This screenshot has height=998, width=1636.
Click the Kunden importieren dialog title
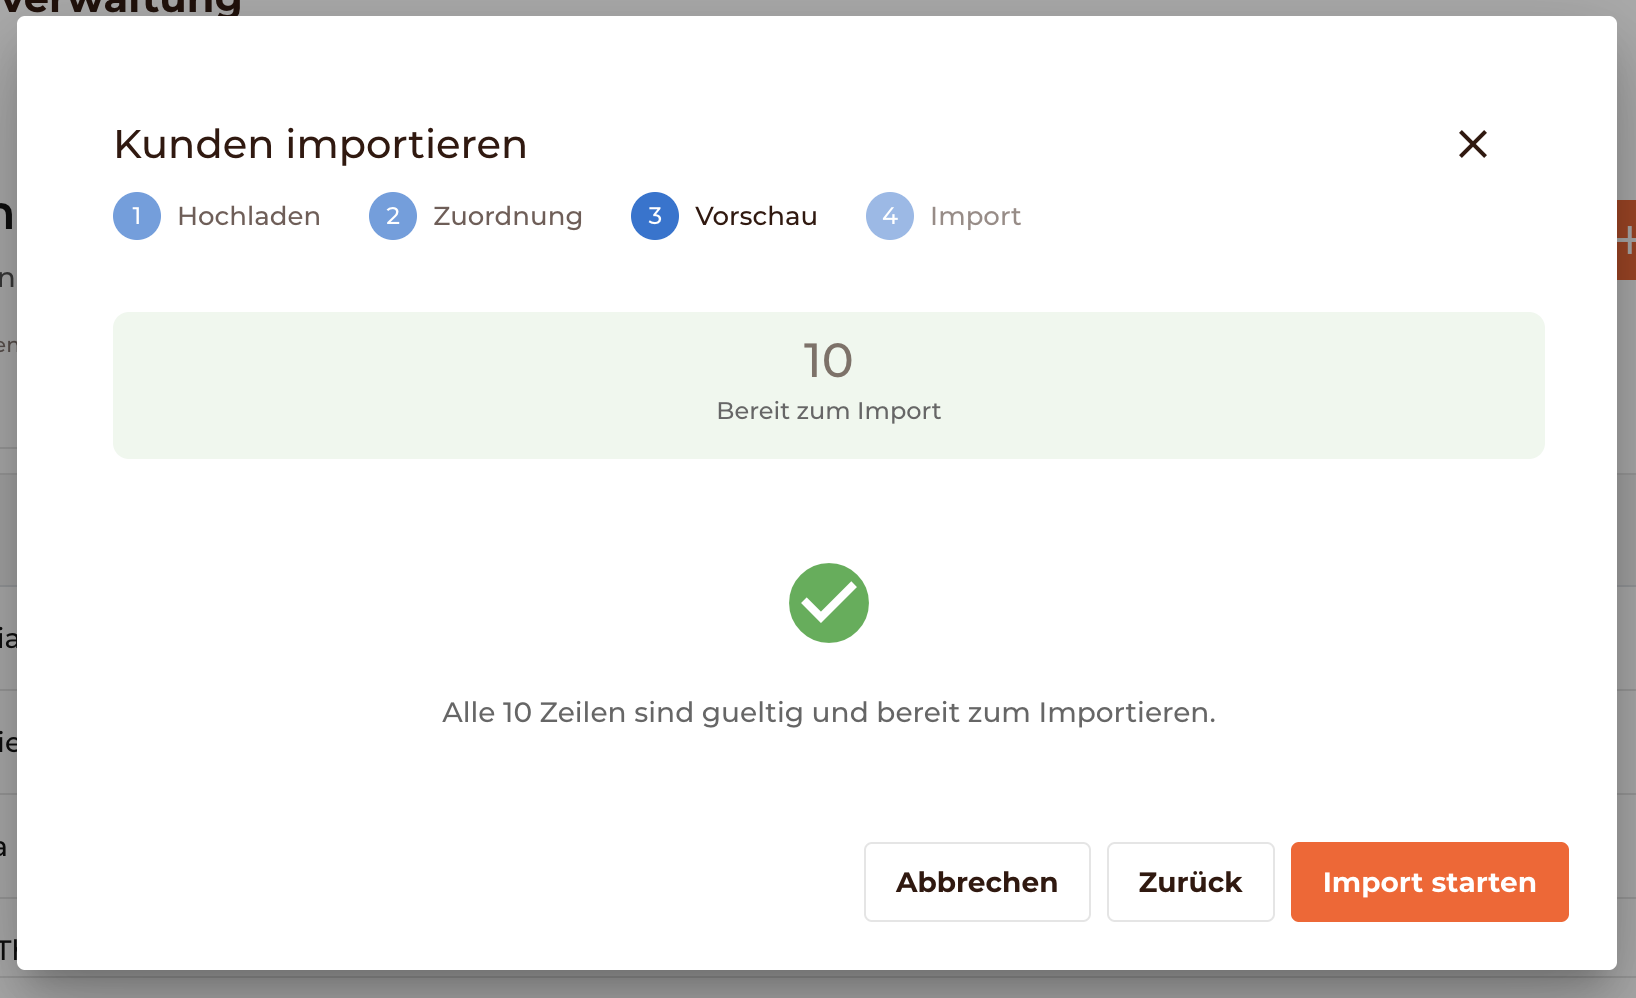320,145
